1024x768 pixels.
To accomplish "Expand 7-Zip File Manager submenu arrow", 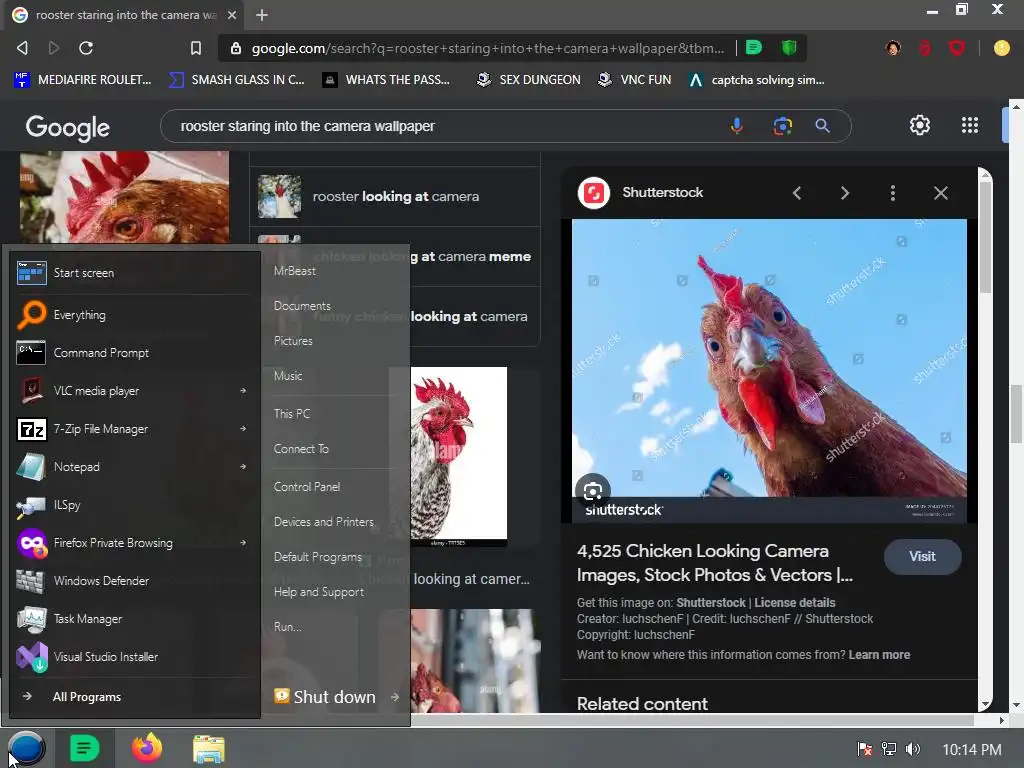I will [243, 428].
